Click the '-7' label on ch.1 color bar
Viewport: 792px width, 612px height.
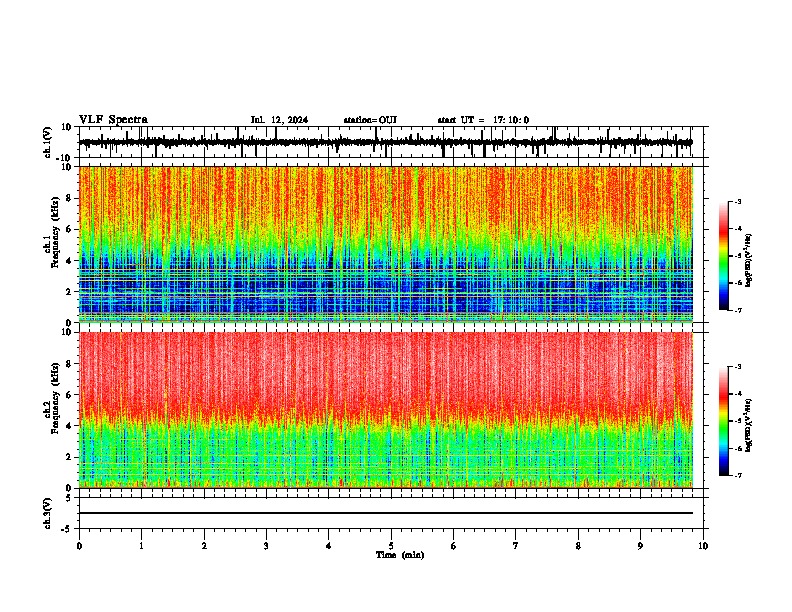click(738, 310)
